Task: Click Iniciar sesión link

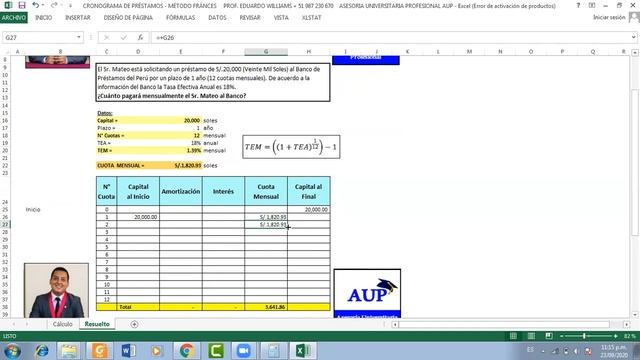Action: click(x=609, y=17)
